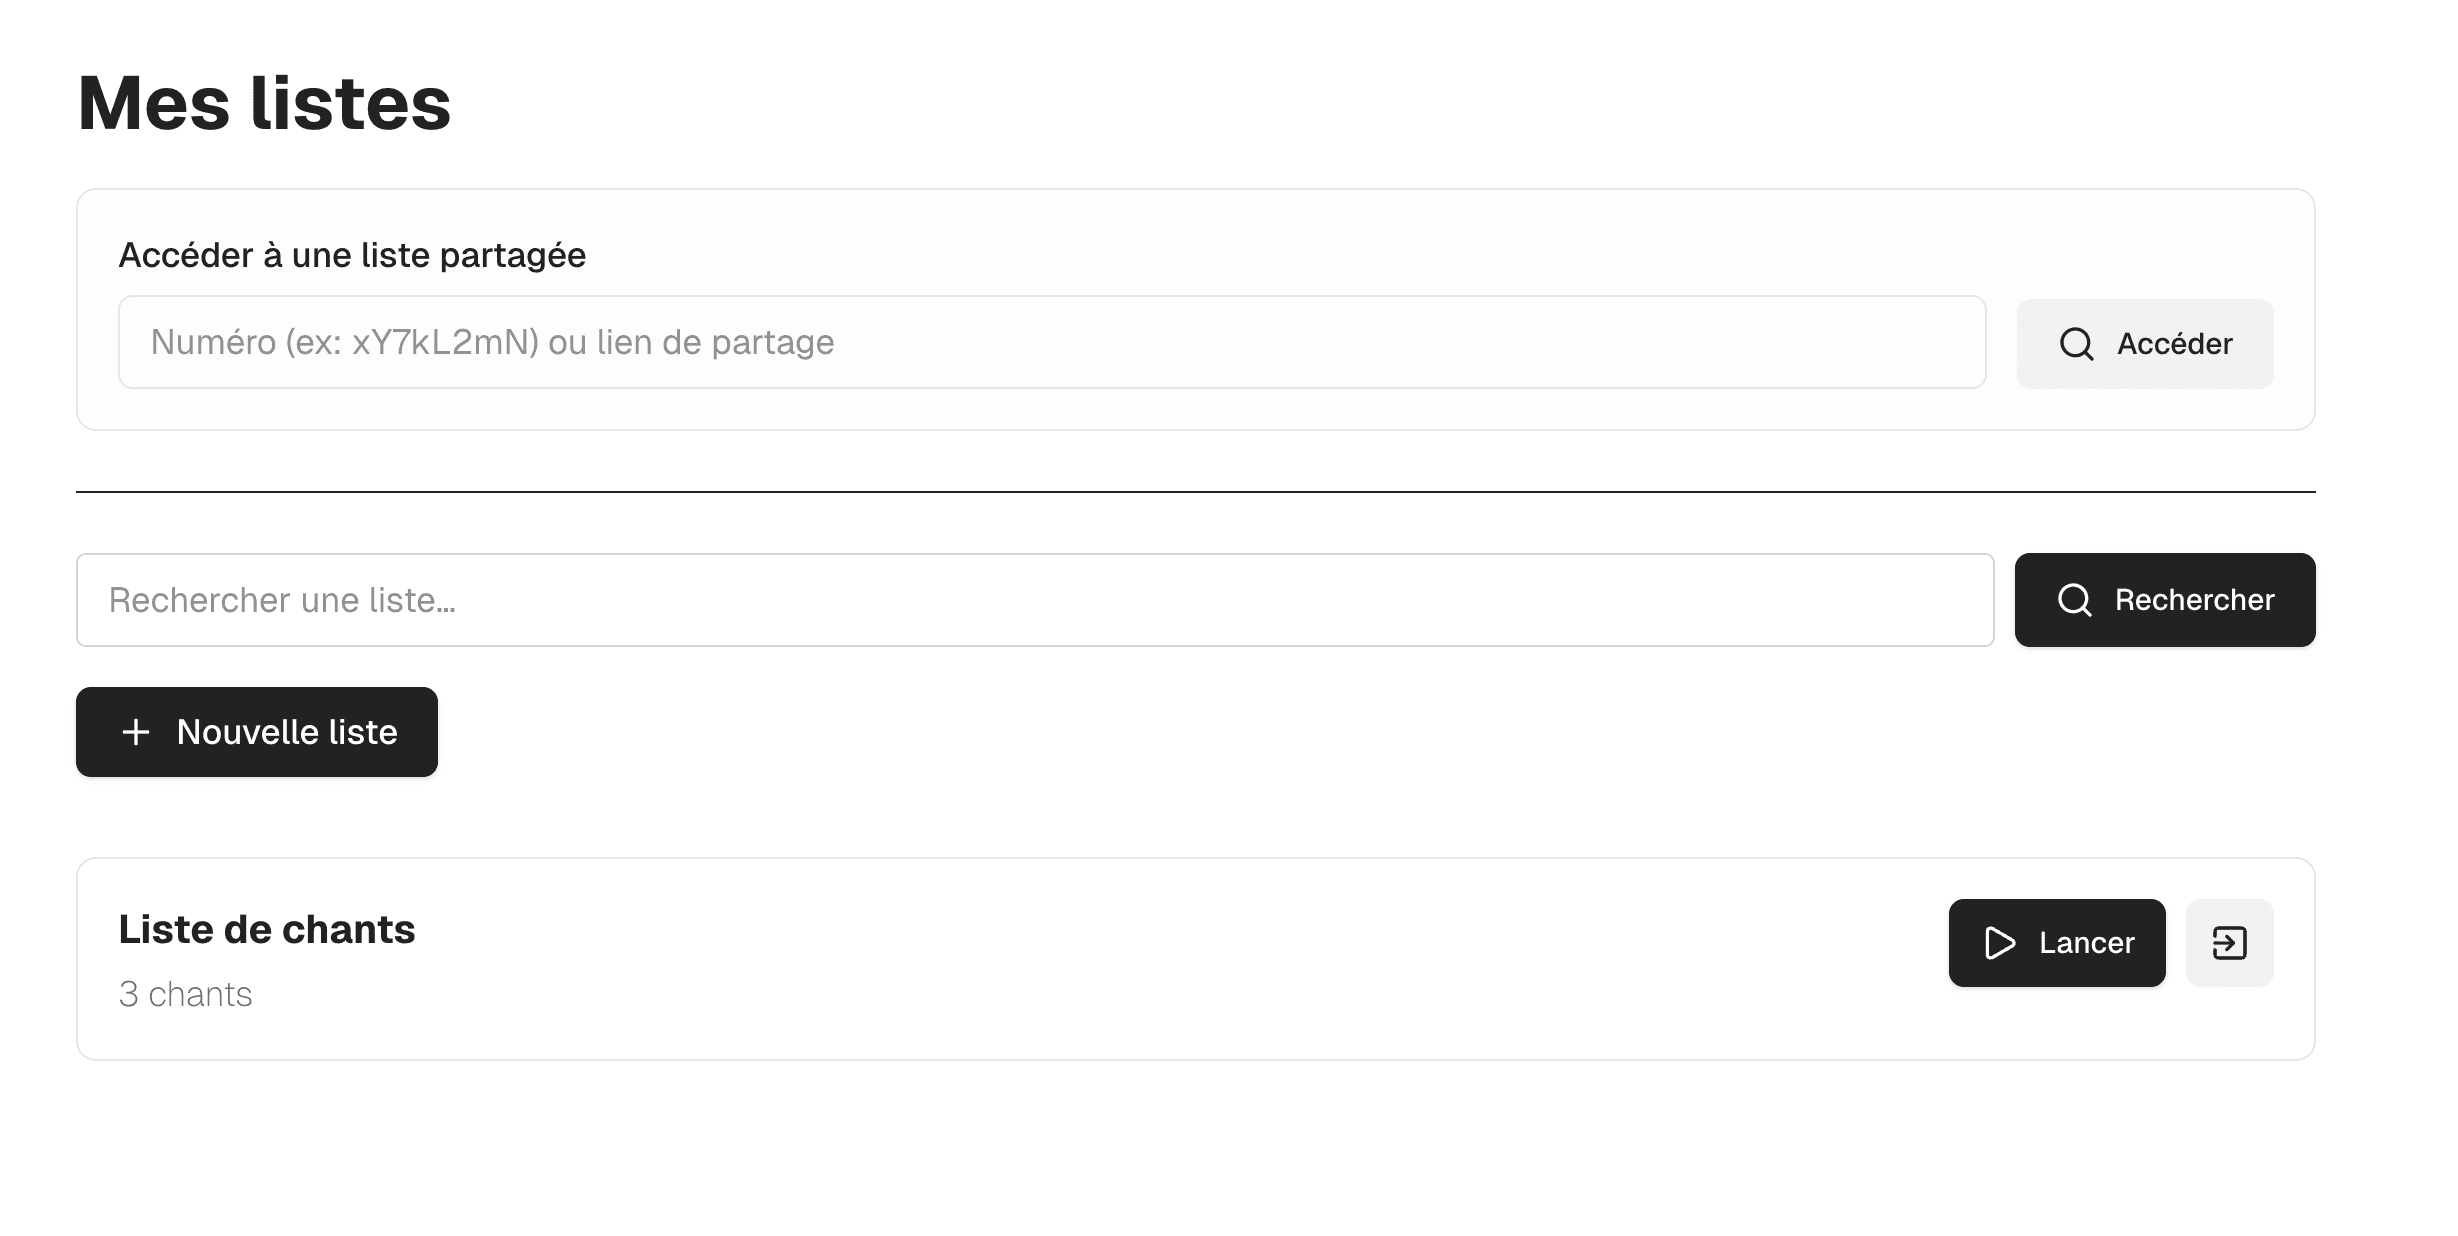
Task: Click the 'Accéder à une liste partagée' heading
Action: coord(352,255)
